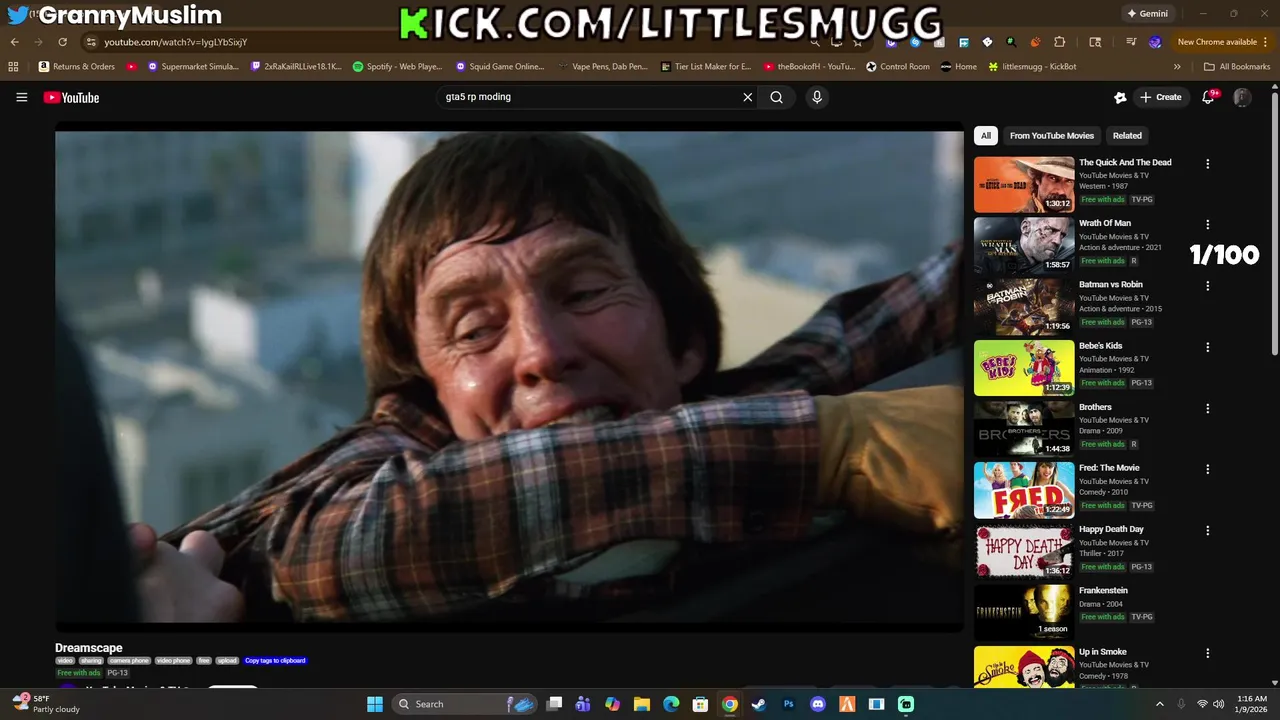Open Steam from the taskbar
Screen dimensions: 1280x720
tap(759, 704)
